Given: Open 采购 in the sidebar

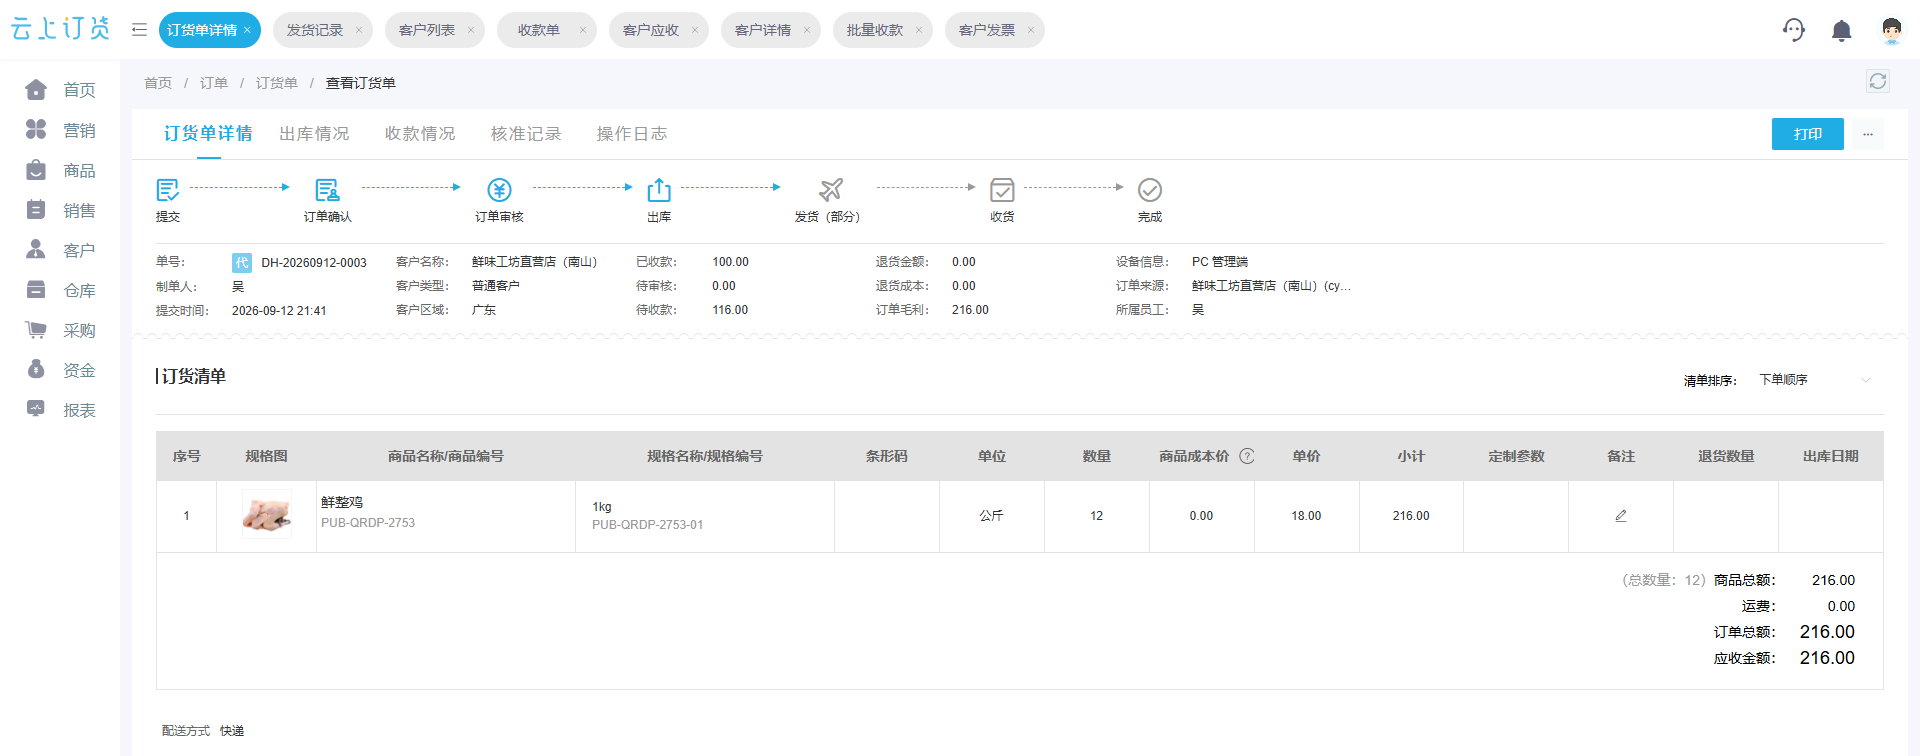Looking at the screenshot, I should [60, 330].
